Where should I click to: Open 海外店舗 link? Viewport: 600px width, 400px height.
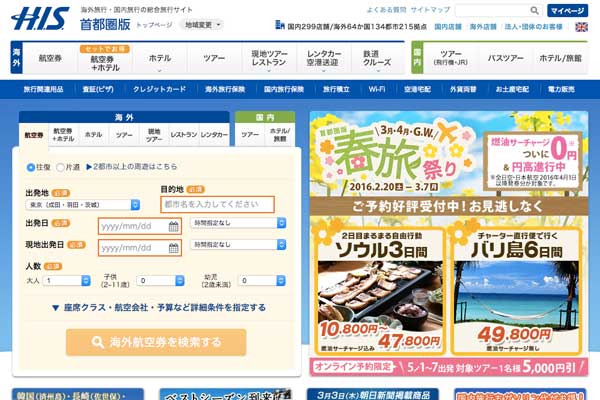483,27
